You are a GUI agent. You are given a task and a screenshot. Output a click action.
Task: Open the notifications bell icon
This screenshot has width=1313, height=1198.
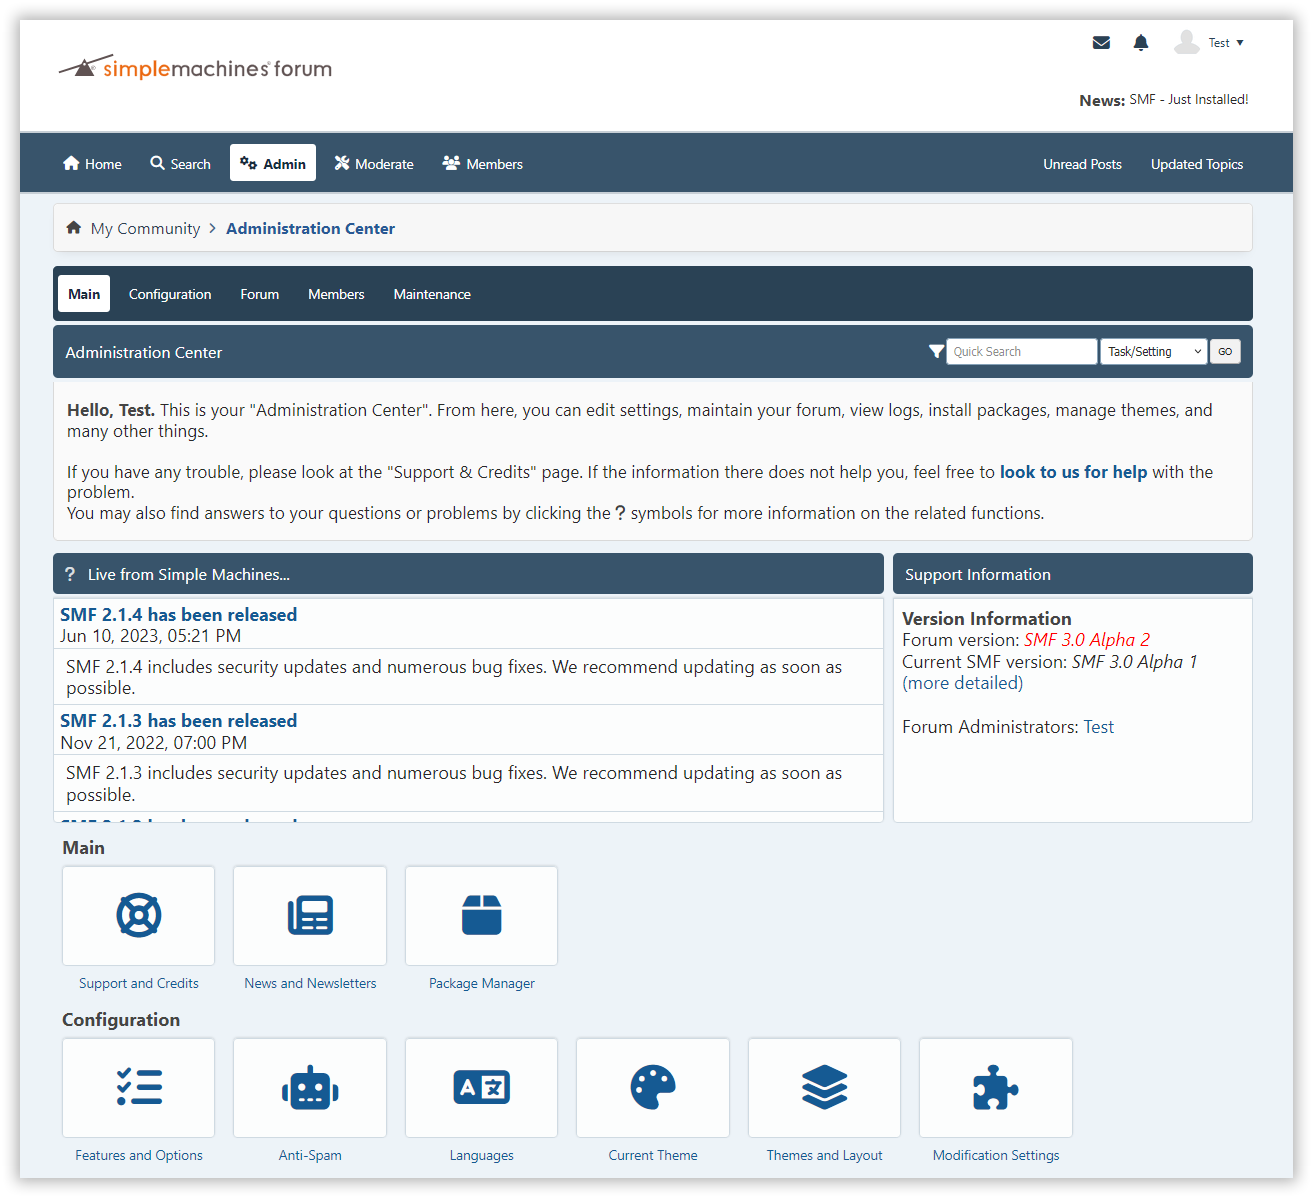point(1141,43)
